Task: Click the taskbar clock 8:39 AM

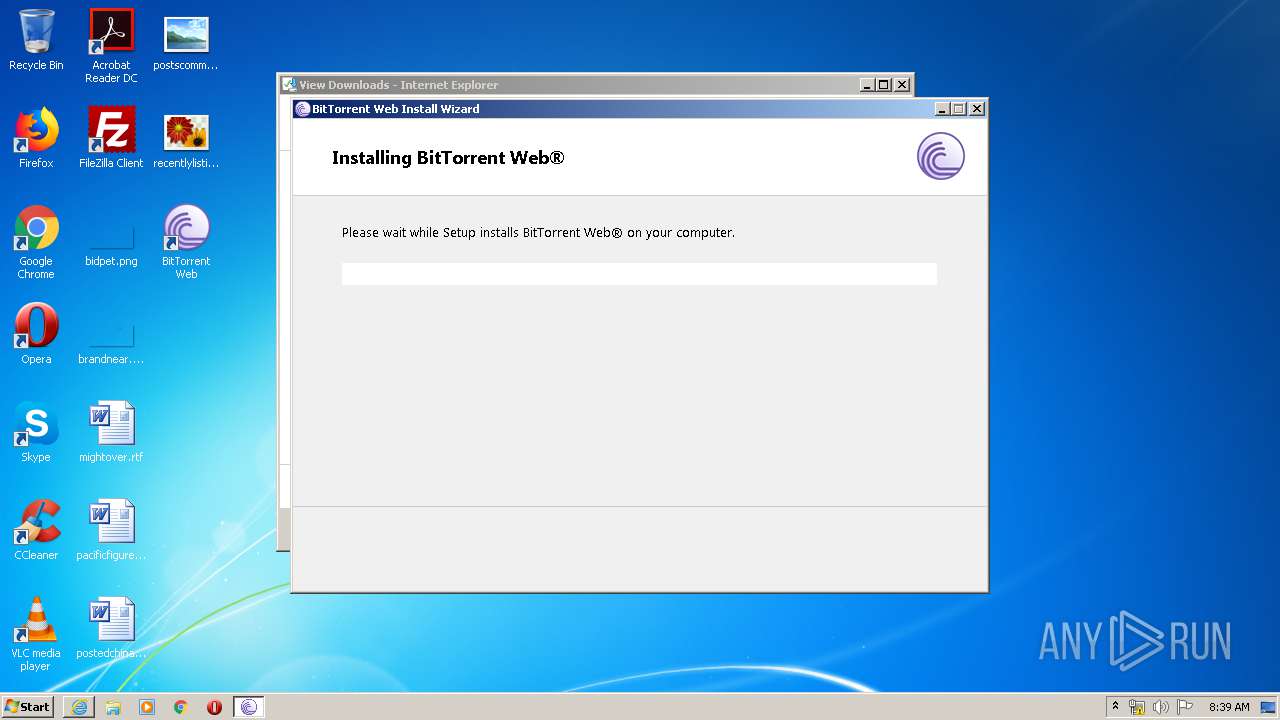Action: click(1229, 707)
